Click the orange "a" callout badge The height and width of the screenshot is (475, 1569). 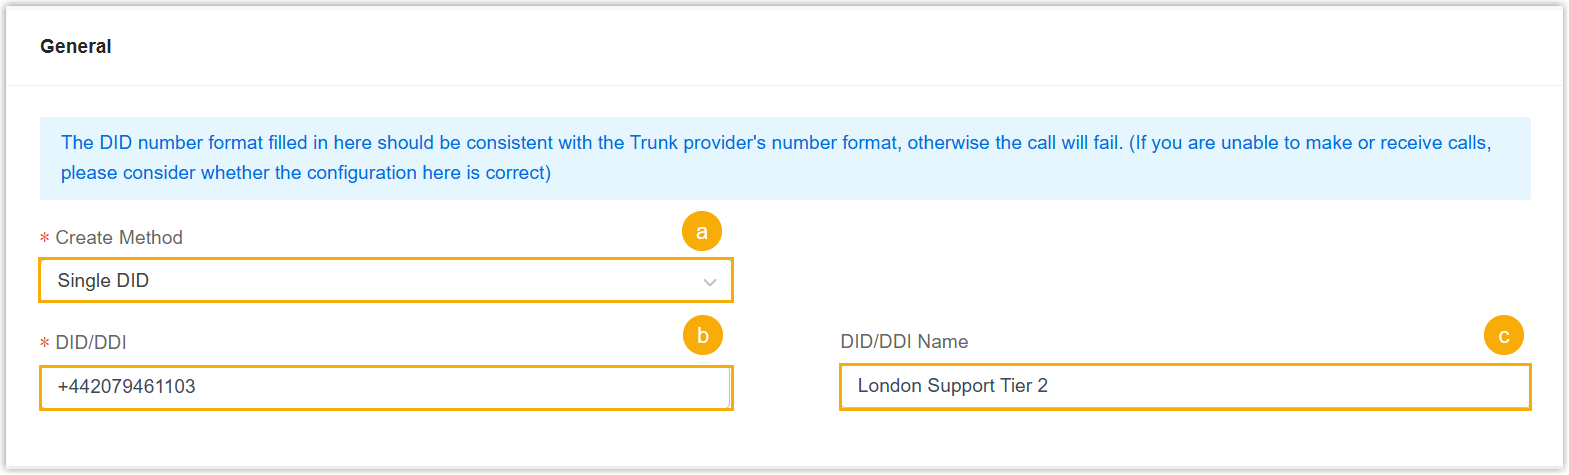[x=701, y=232]
